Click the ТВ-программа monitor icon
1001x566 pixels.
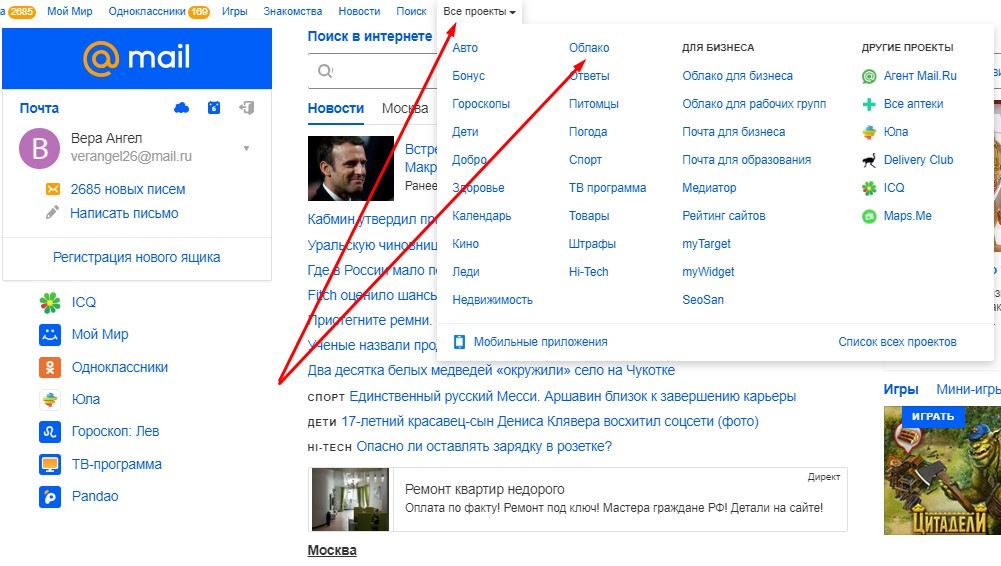tap(50, 464)
